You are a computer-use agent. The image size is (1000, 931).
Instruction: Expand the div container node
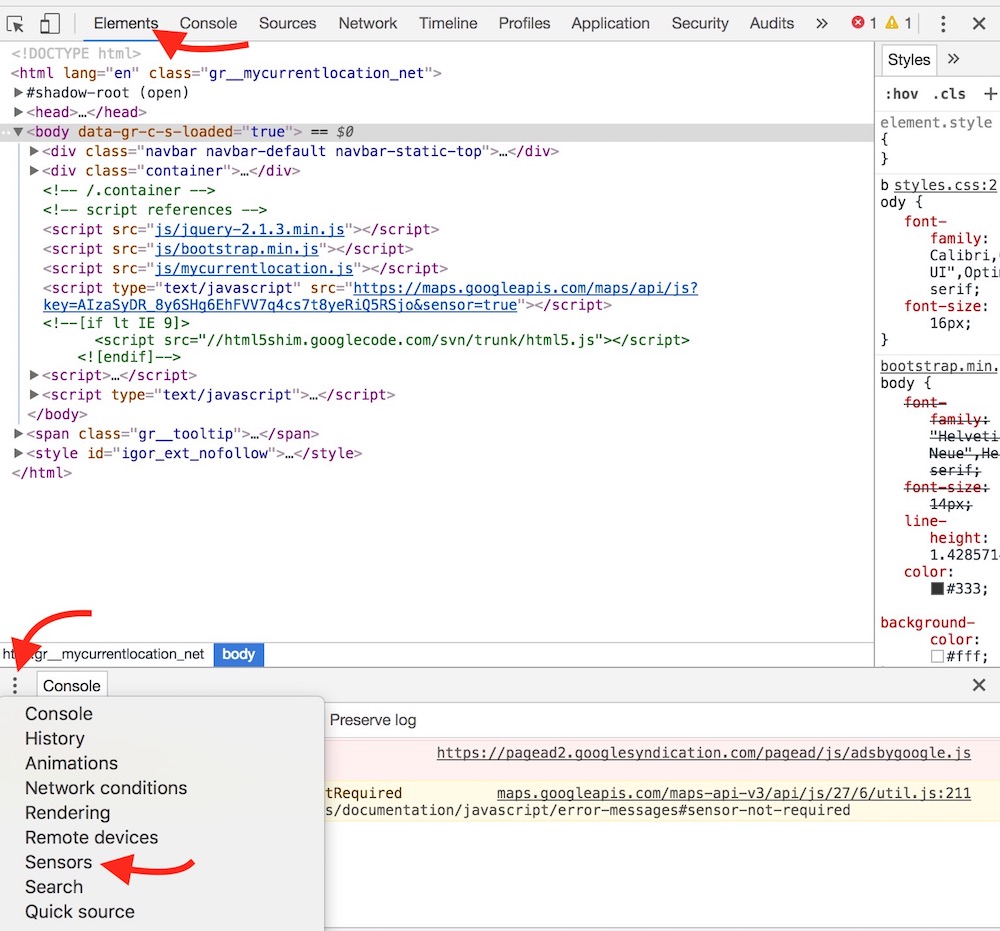tap(35, 171)
